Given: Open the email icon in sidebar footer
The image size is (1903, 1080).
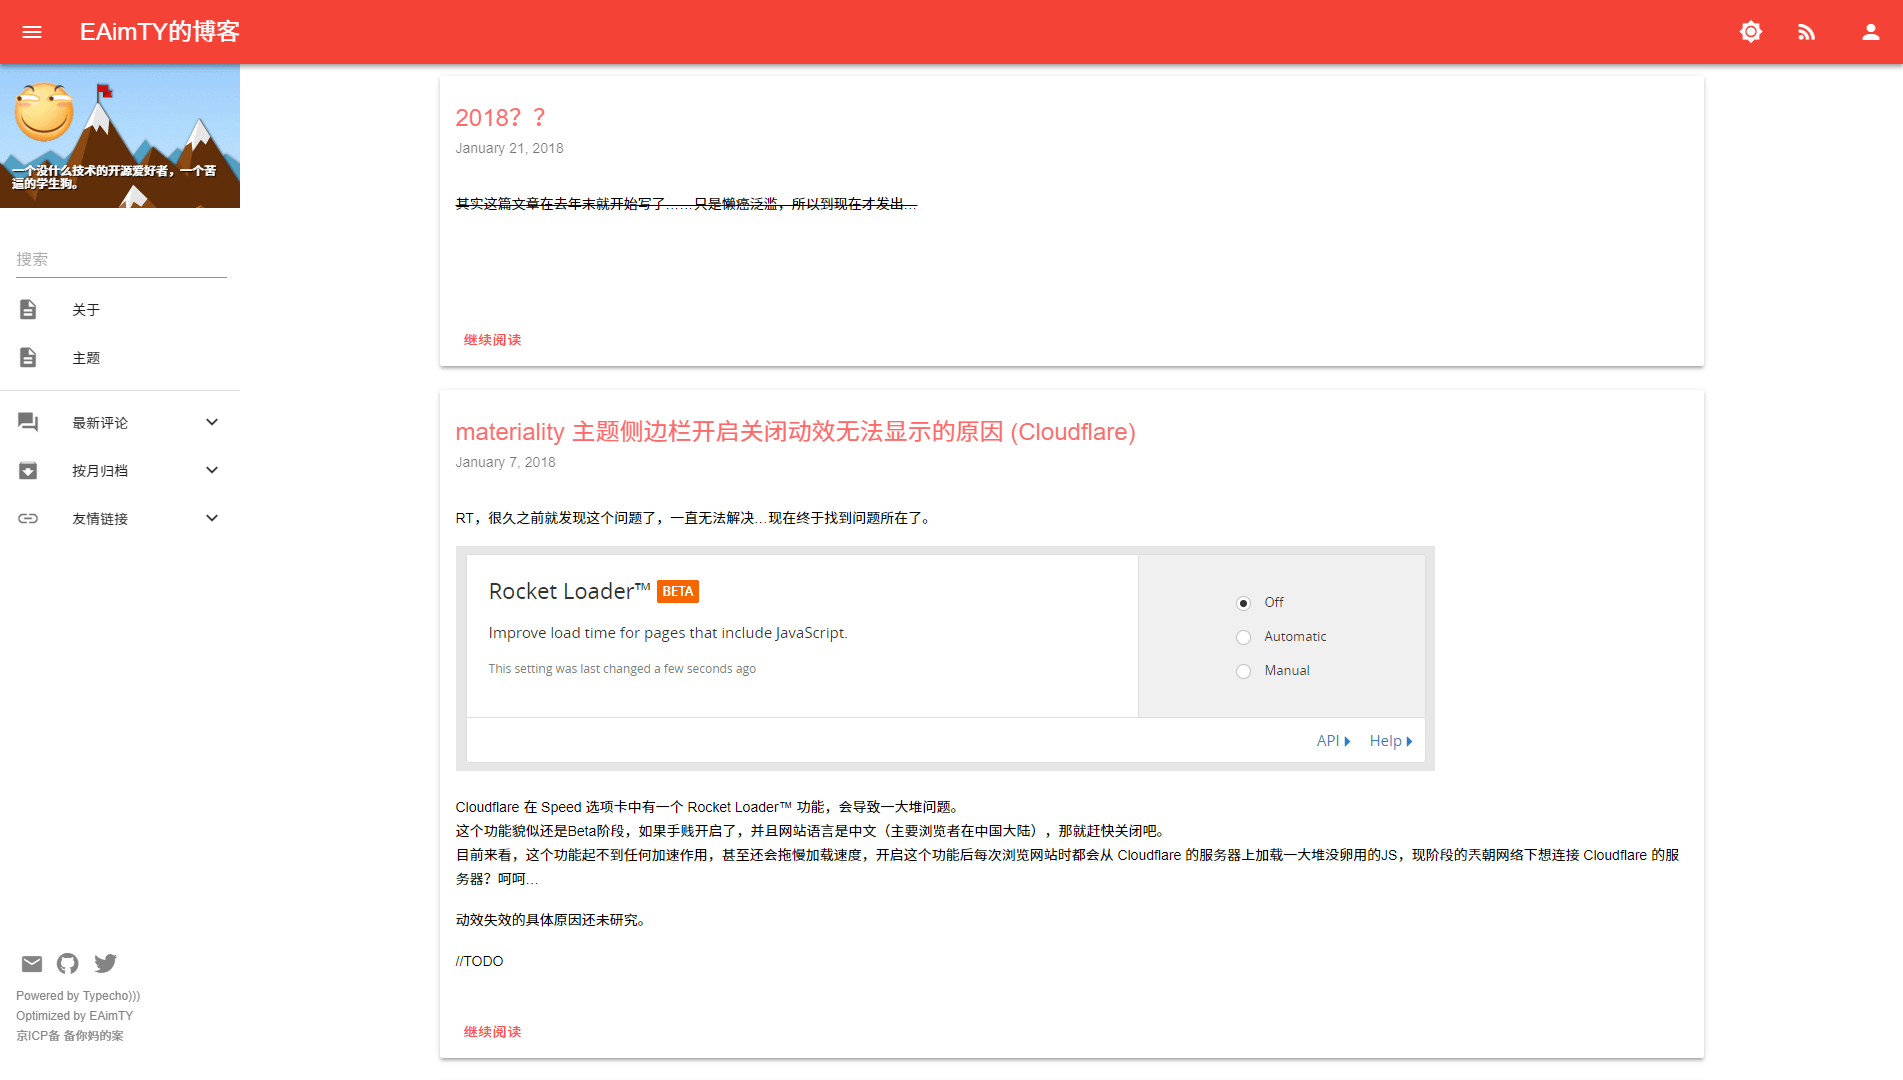Looking at the screenshot, I should pos(32,964).
